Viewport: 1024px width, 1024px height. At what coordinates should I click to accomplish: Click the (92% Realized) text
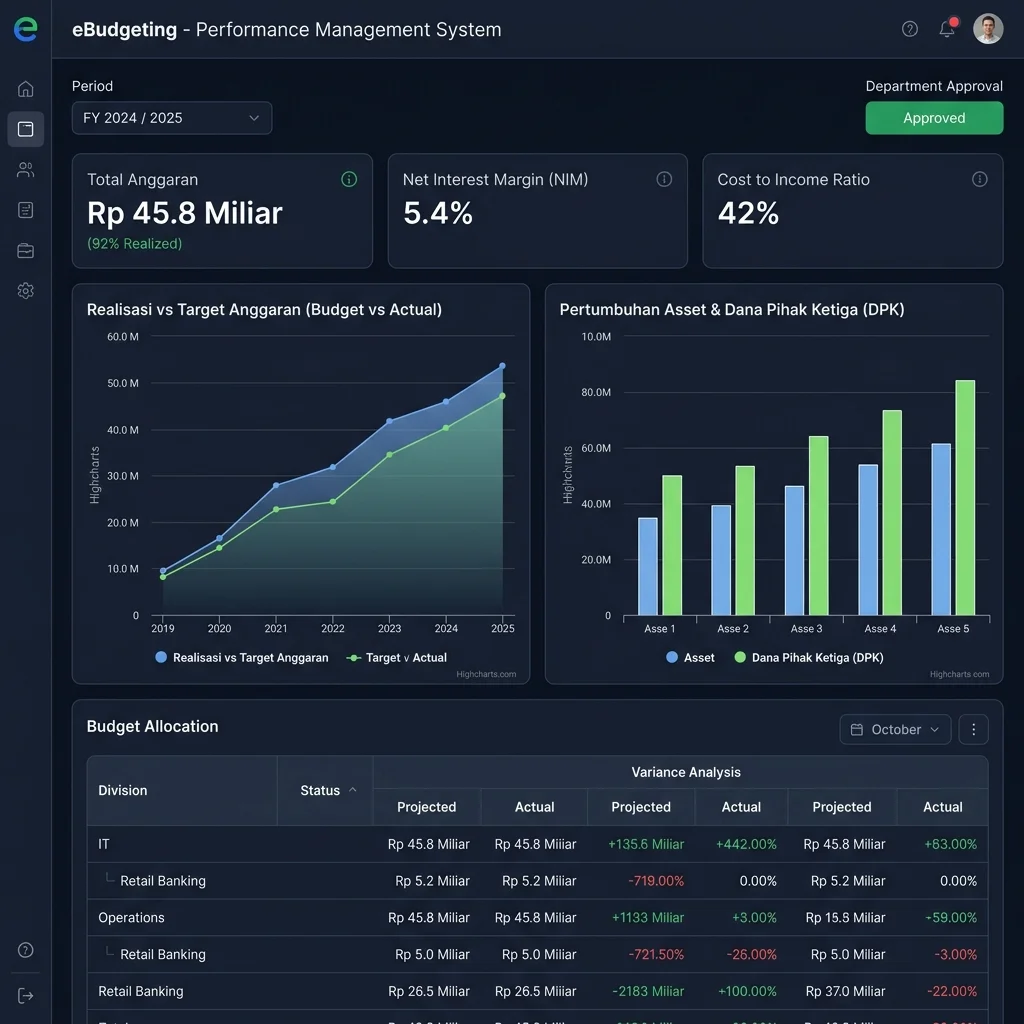pos(135,244)
